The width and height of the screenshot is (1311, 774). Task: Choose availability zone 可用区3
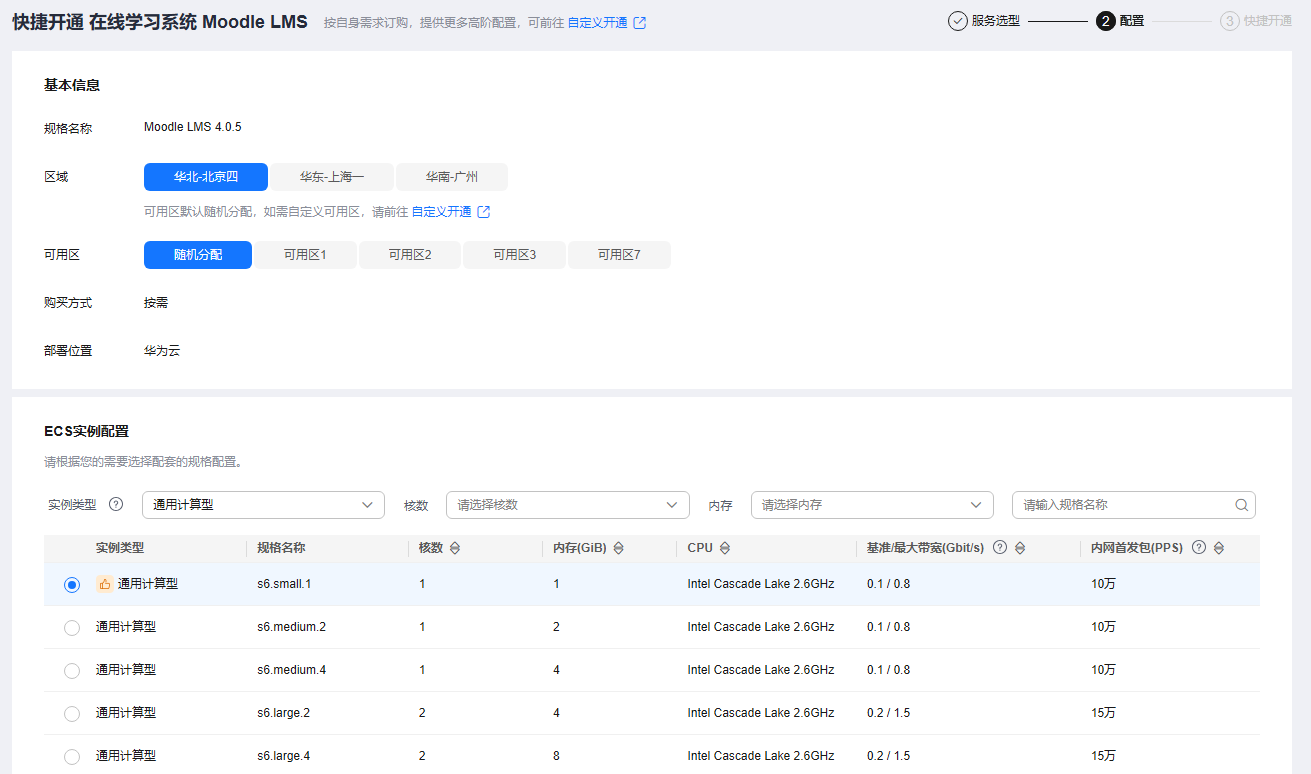515,255
